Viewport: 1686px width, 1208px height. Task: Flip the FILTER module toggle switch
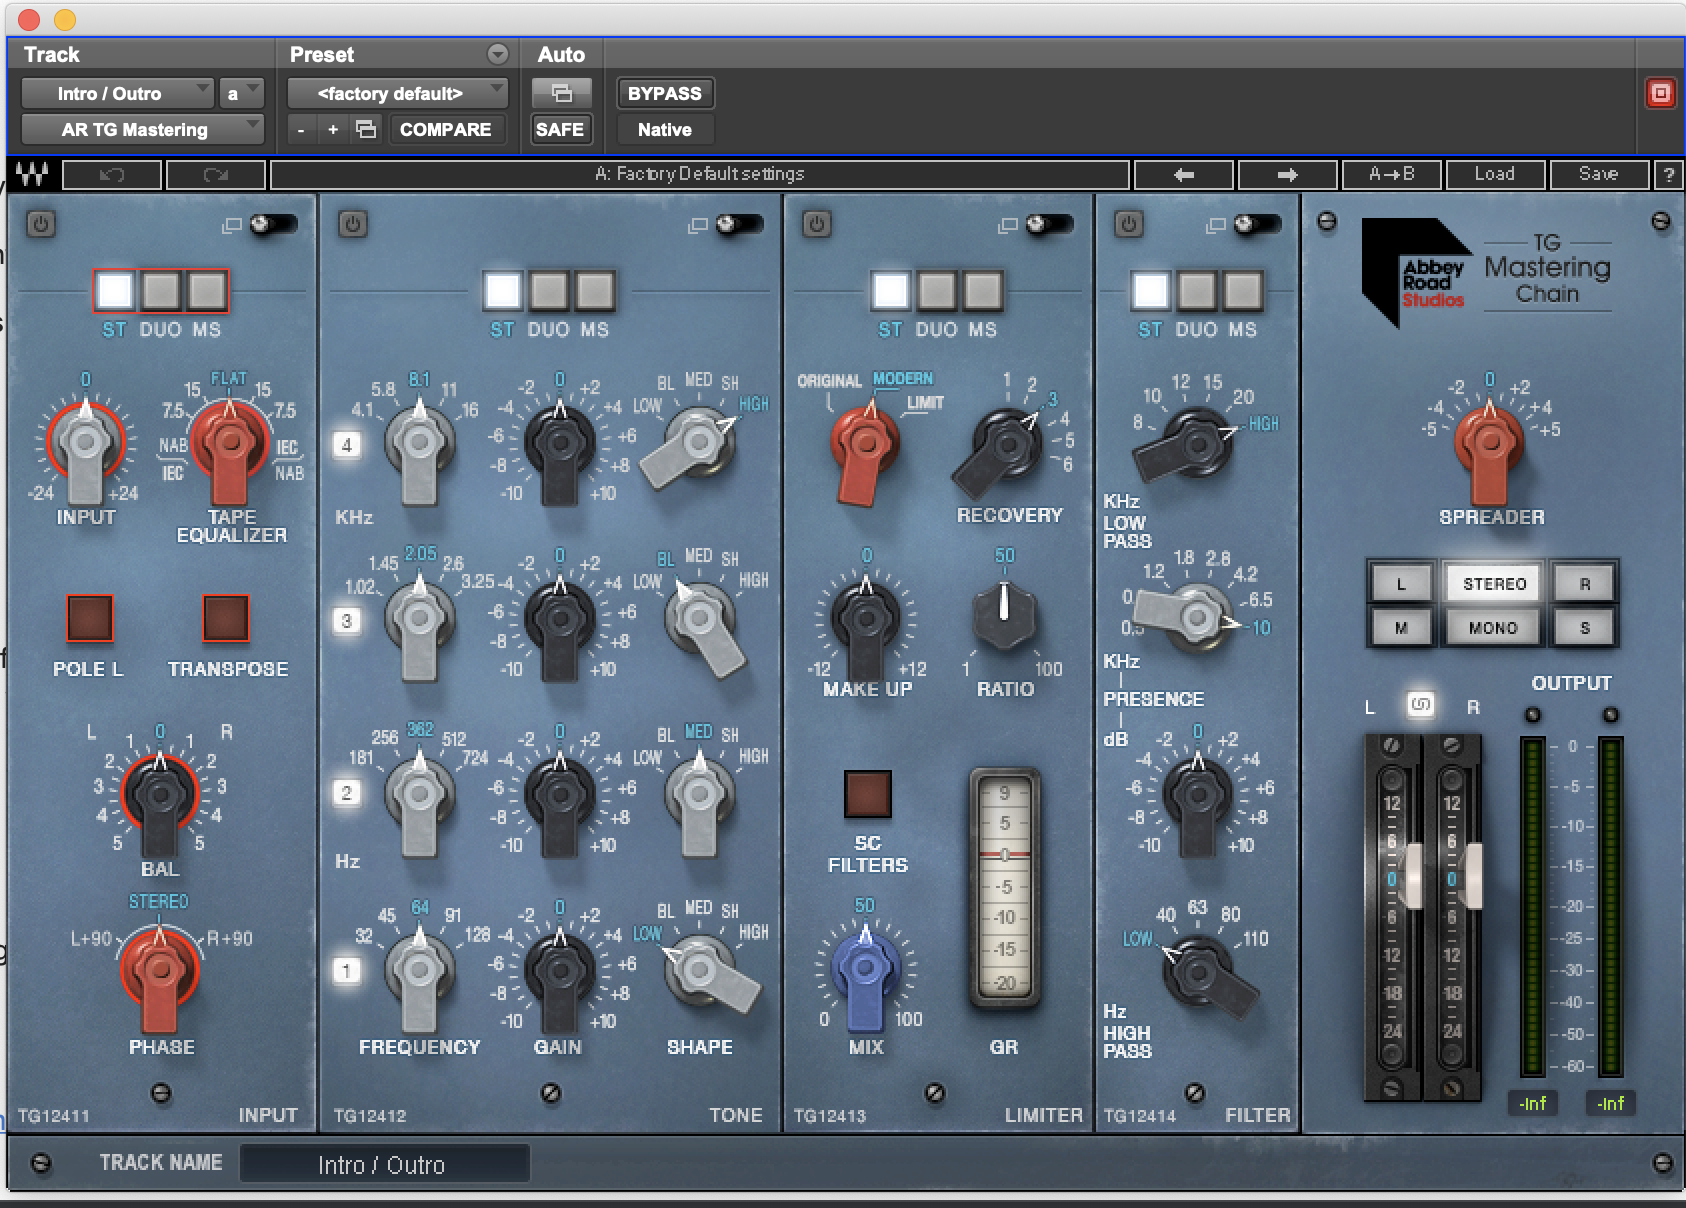pos(1258,225)
